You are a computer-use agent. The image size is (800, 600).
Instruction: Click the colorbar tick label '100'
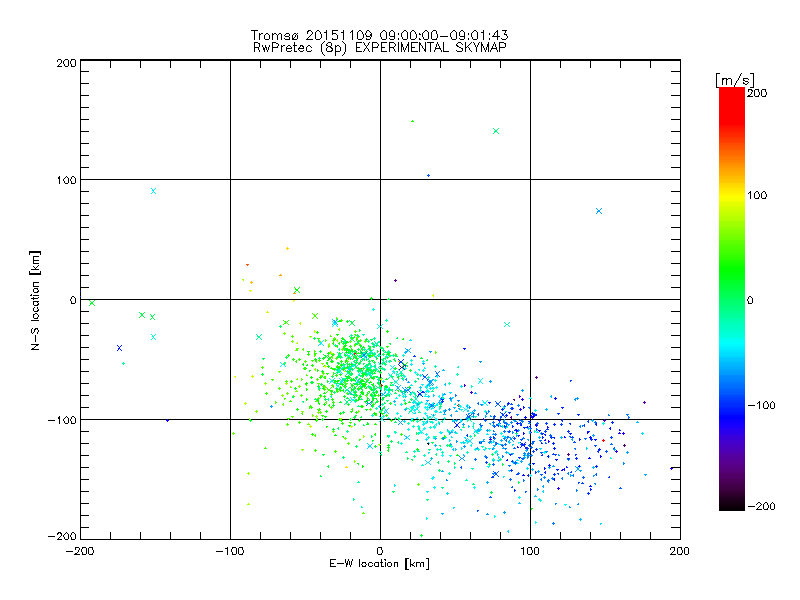[757, 195]
